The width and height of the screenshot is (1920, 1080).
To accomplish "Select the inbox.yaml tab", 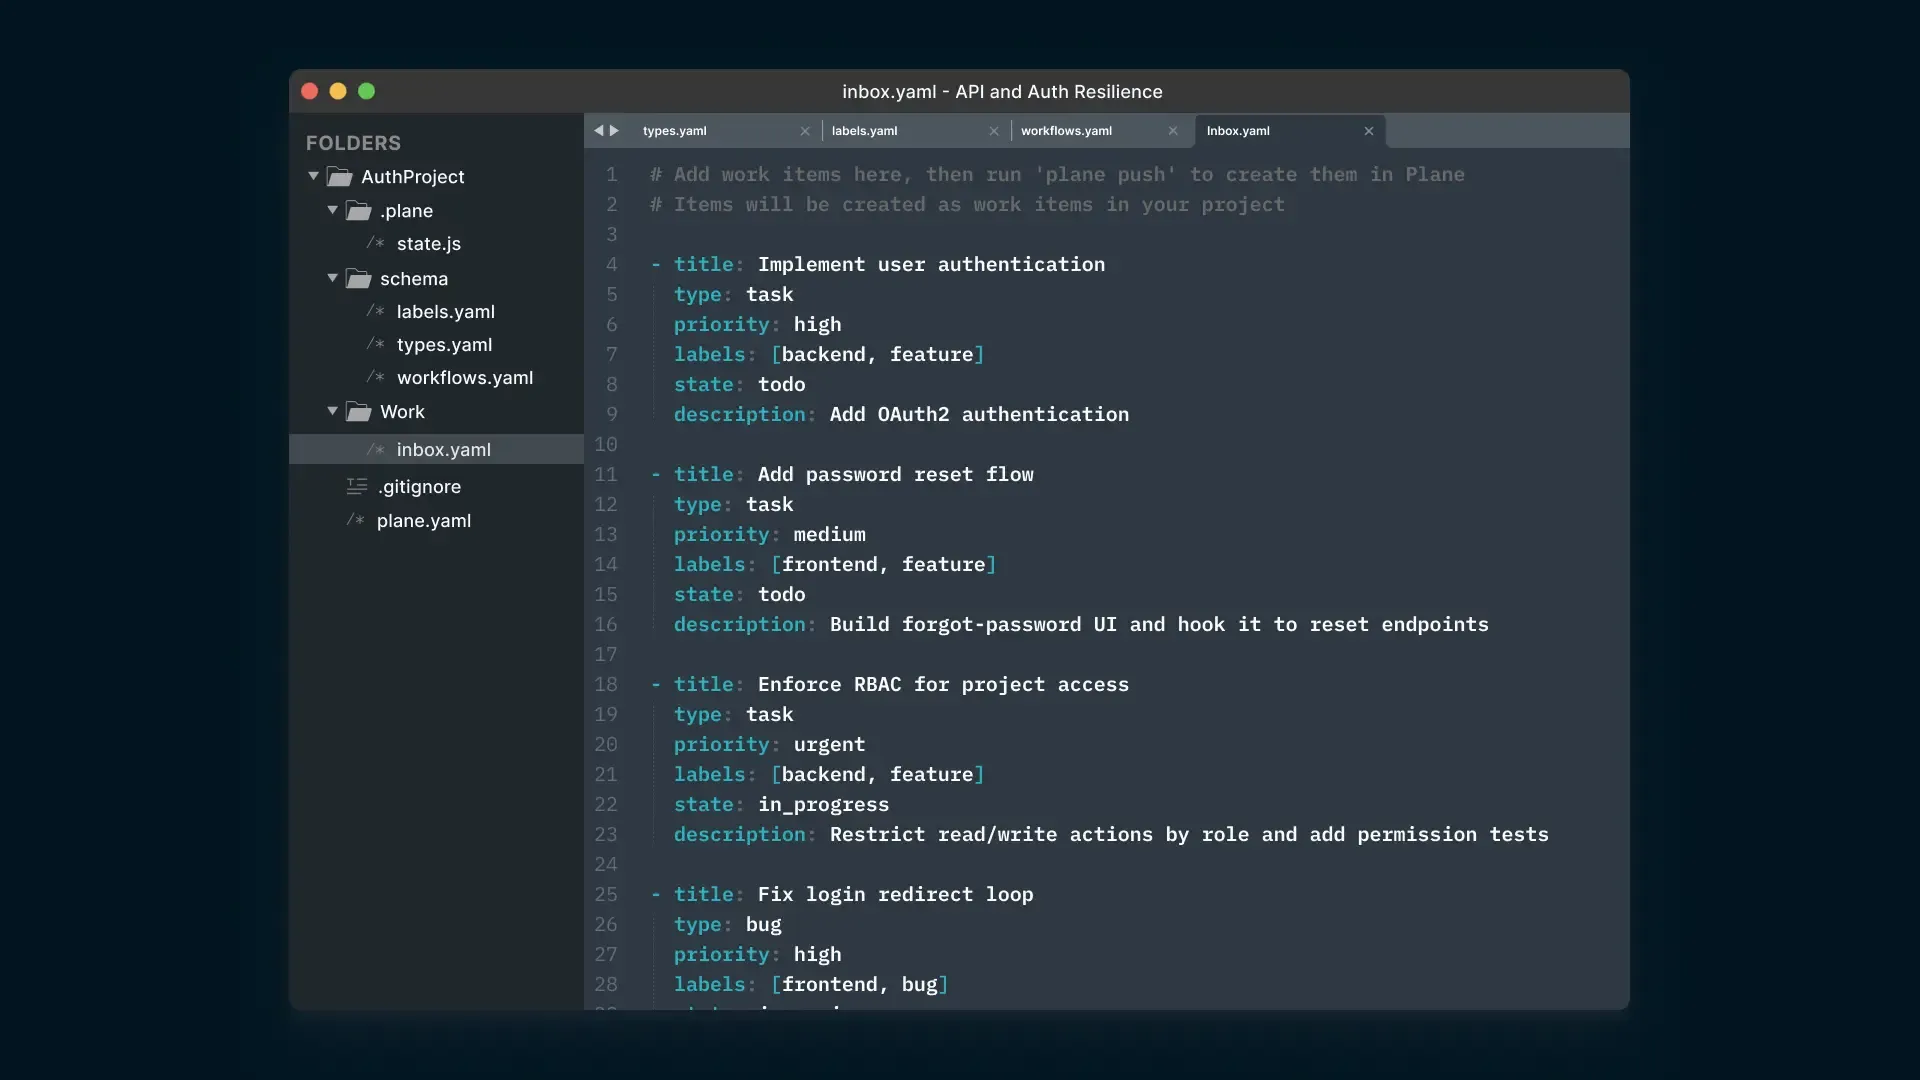I will [x=1290, y=131].
